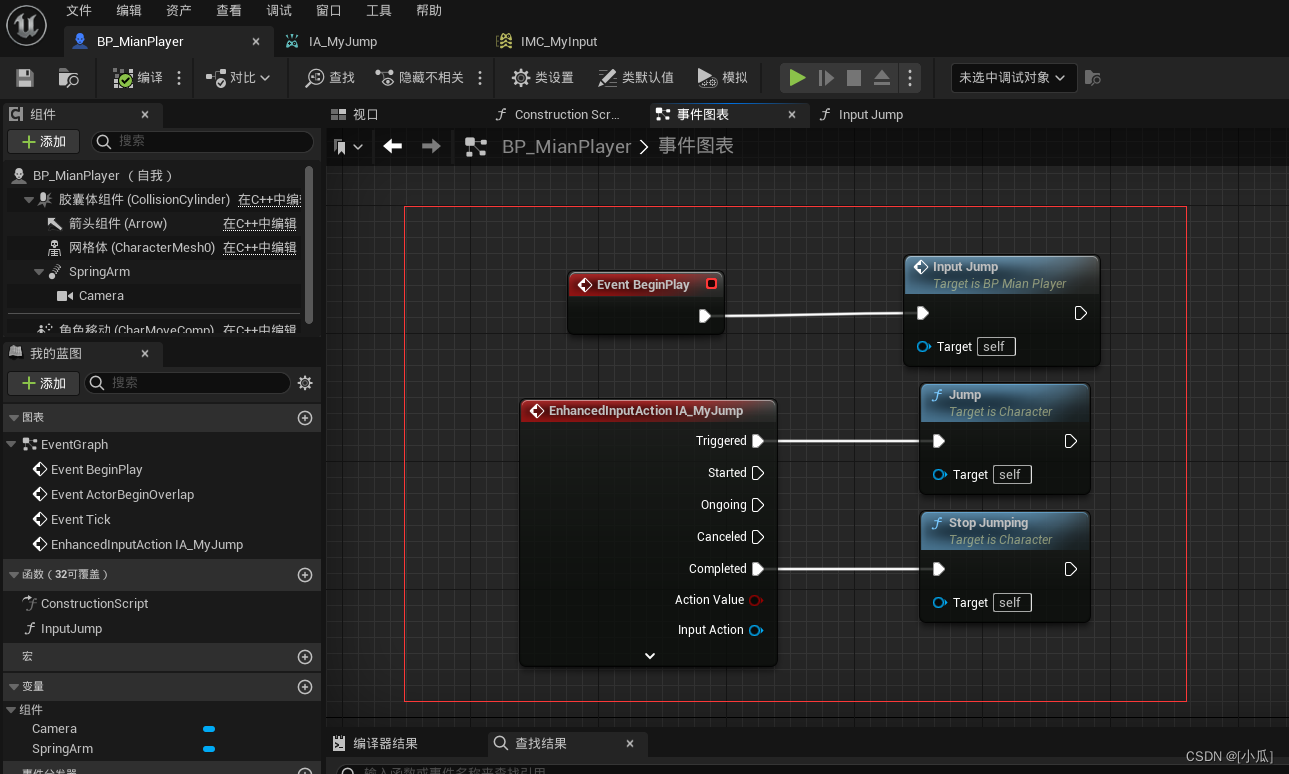Click 添加 button in My Blueprint panel
The image size is (1289, 774).
click(43, 383)
